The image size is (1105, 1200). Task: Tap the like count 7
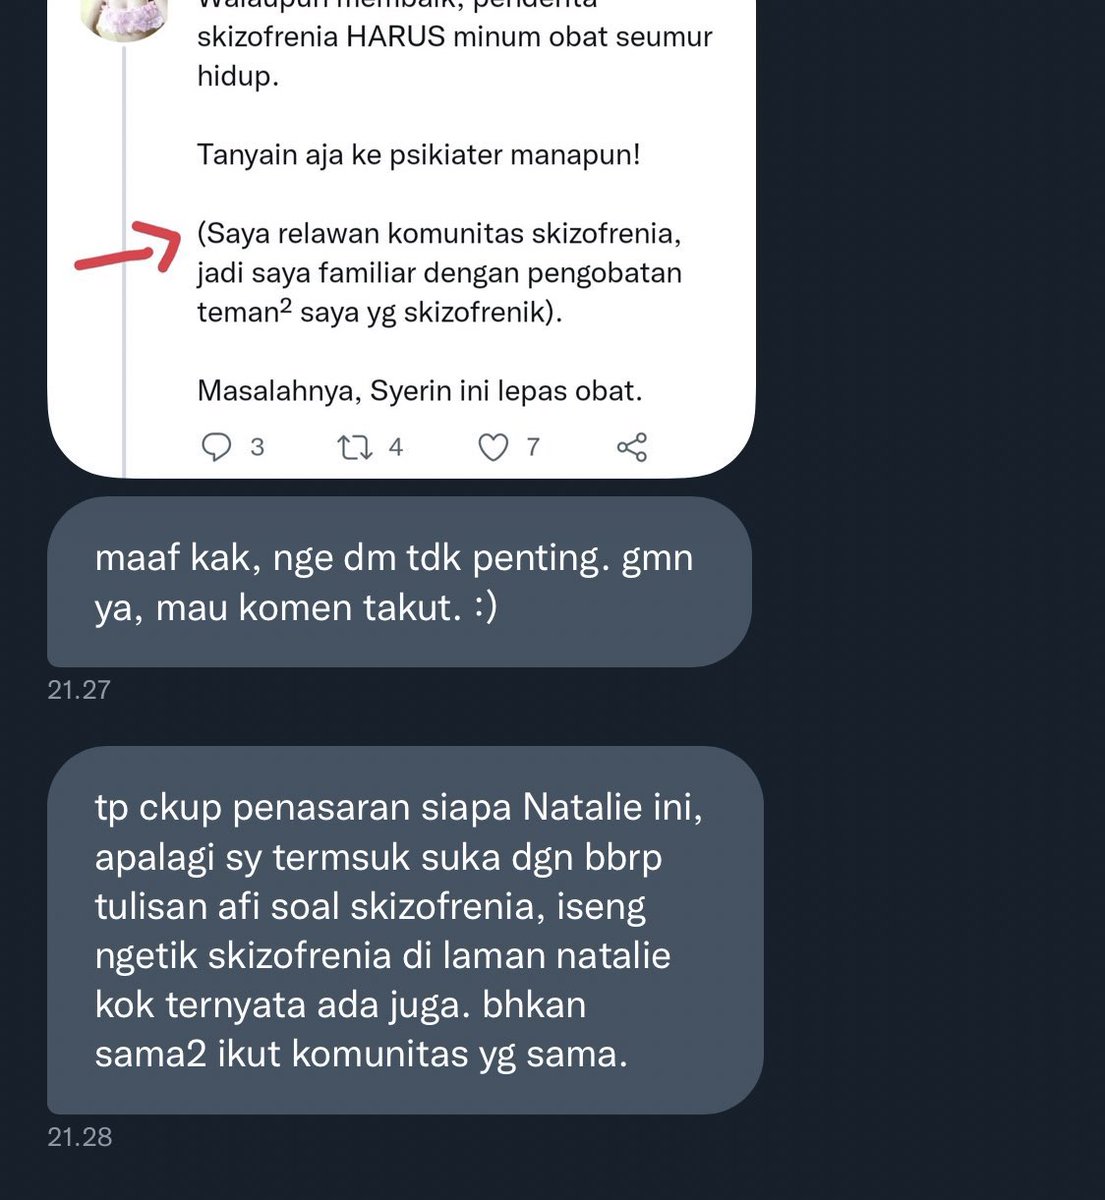click(x=533, y=447)
